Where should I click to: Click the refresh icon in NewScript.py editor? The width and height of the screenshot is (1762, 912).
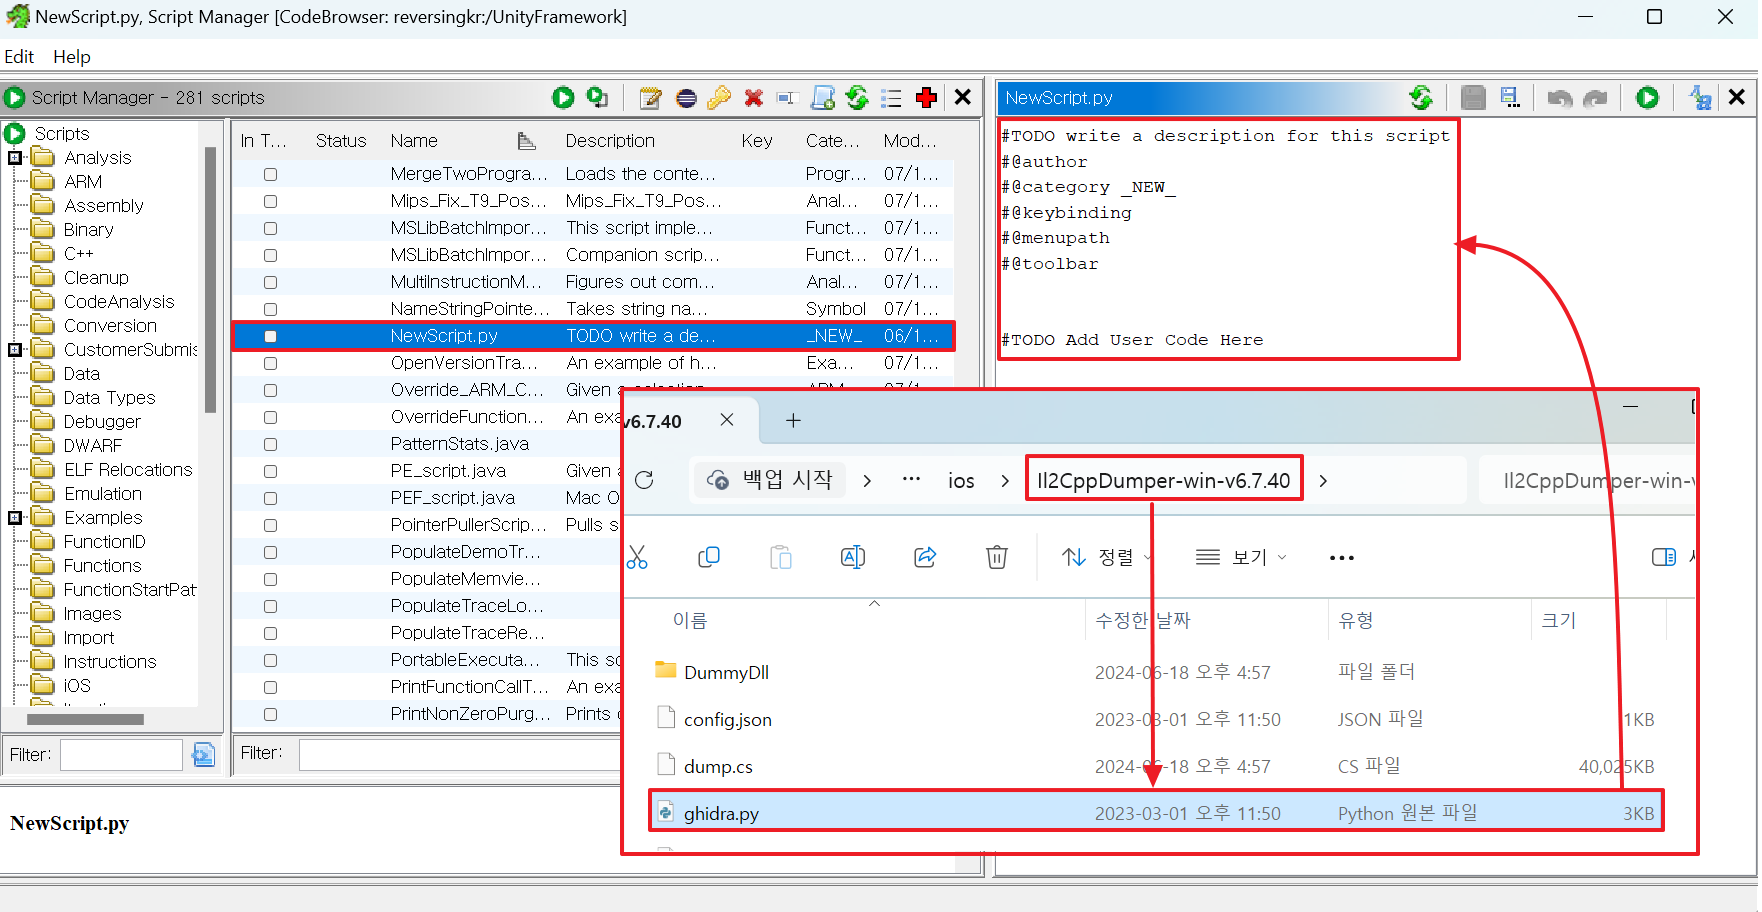pos(1421,97)
